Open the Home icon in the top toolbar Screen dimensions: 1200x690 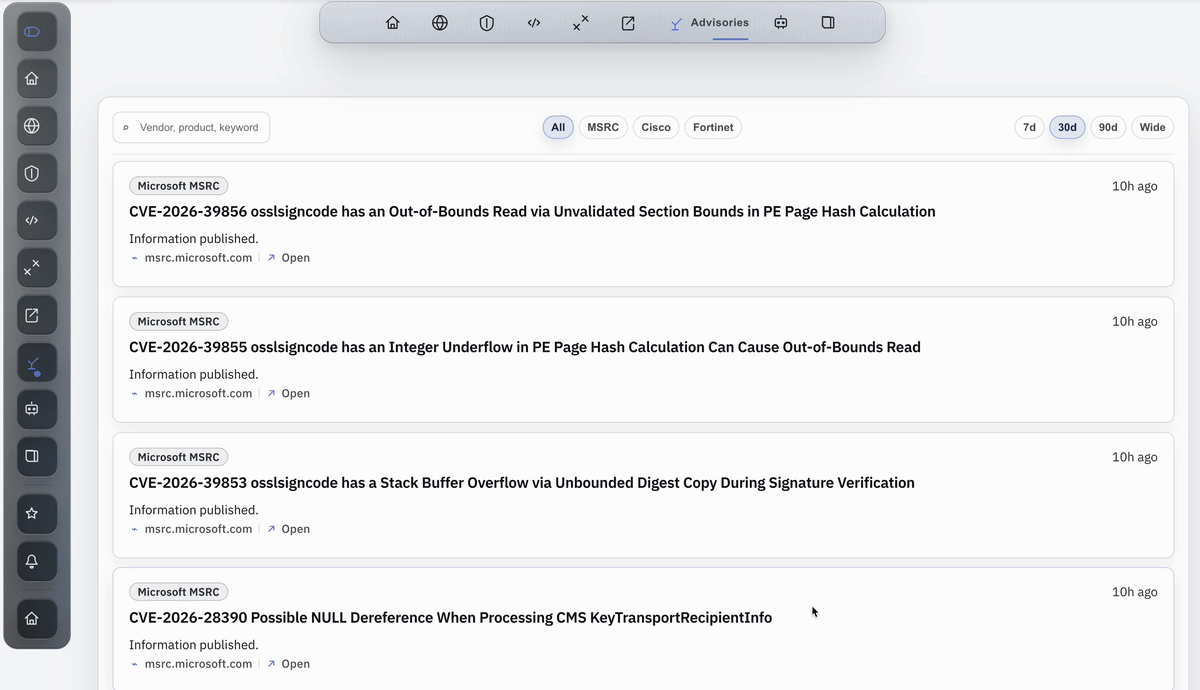click(393, 22)
